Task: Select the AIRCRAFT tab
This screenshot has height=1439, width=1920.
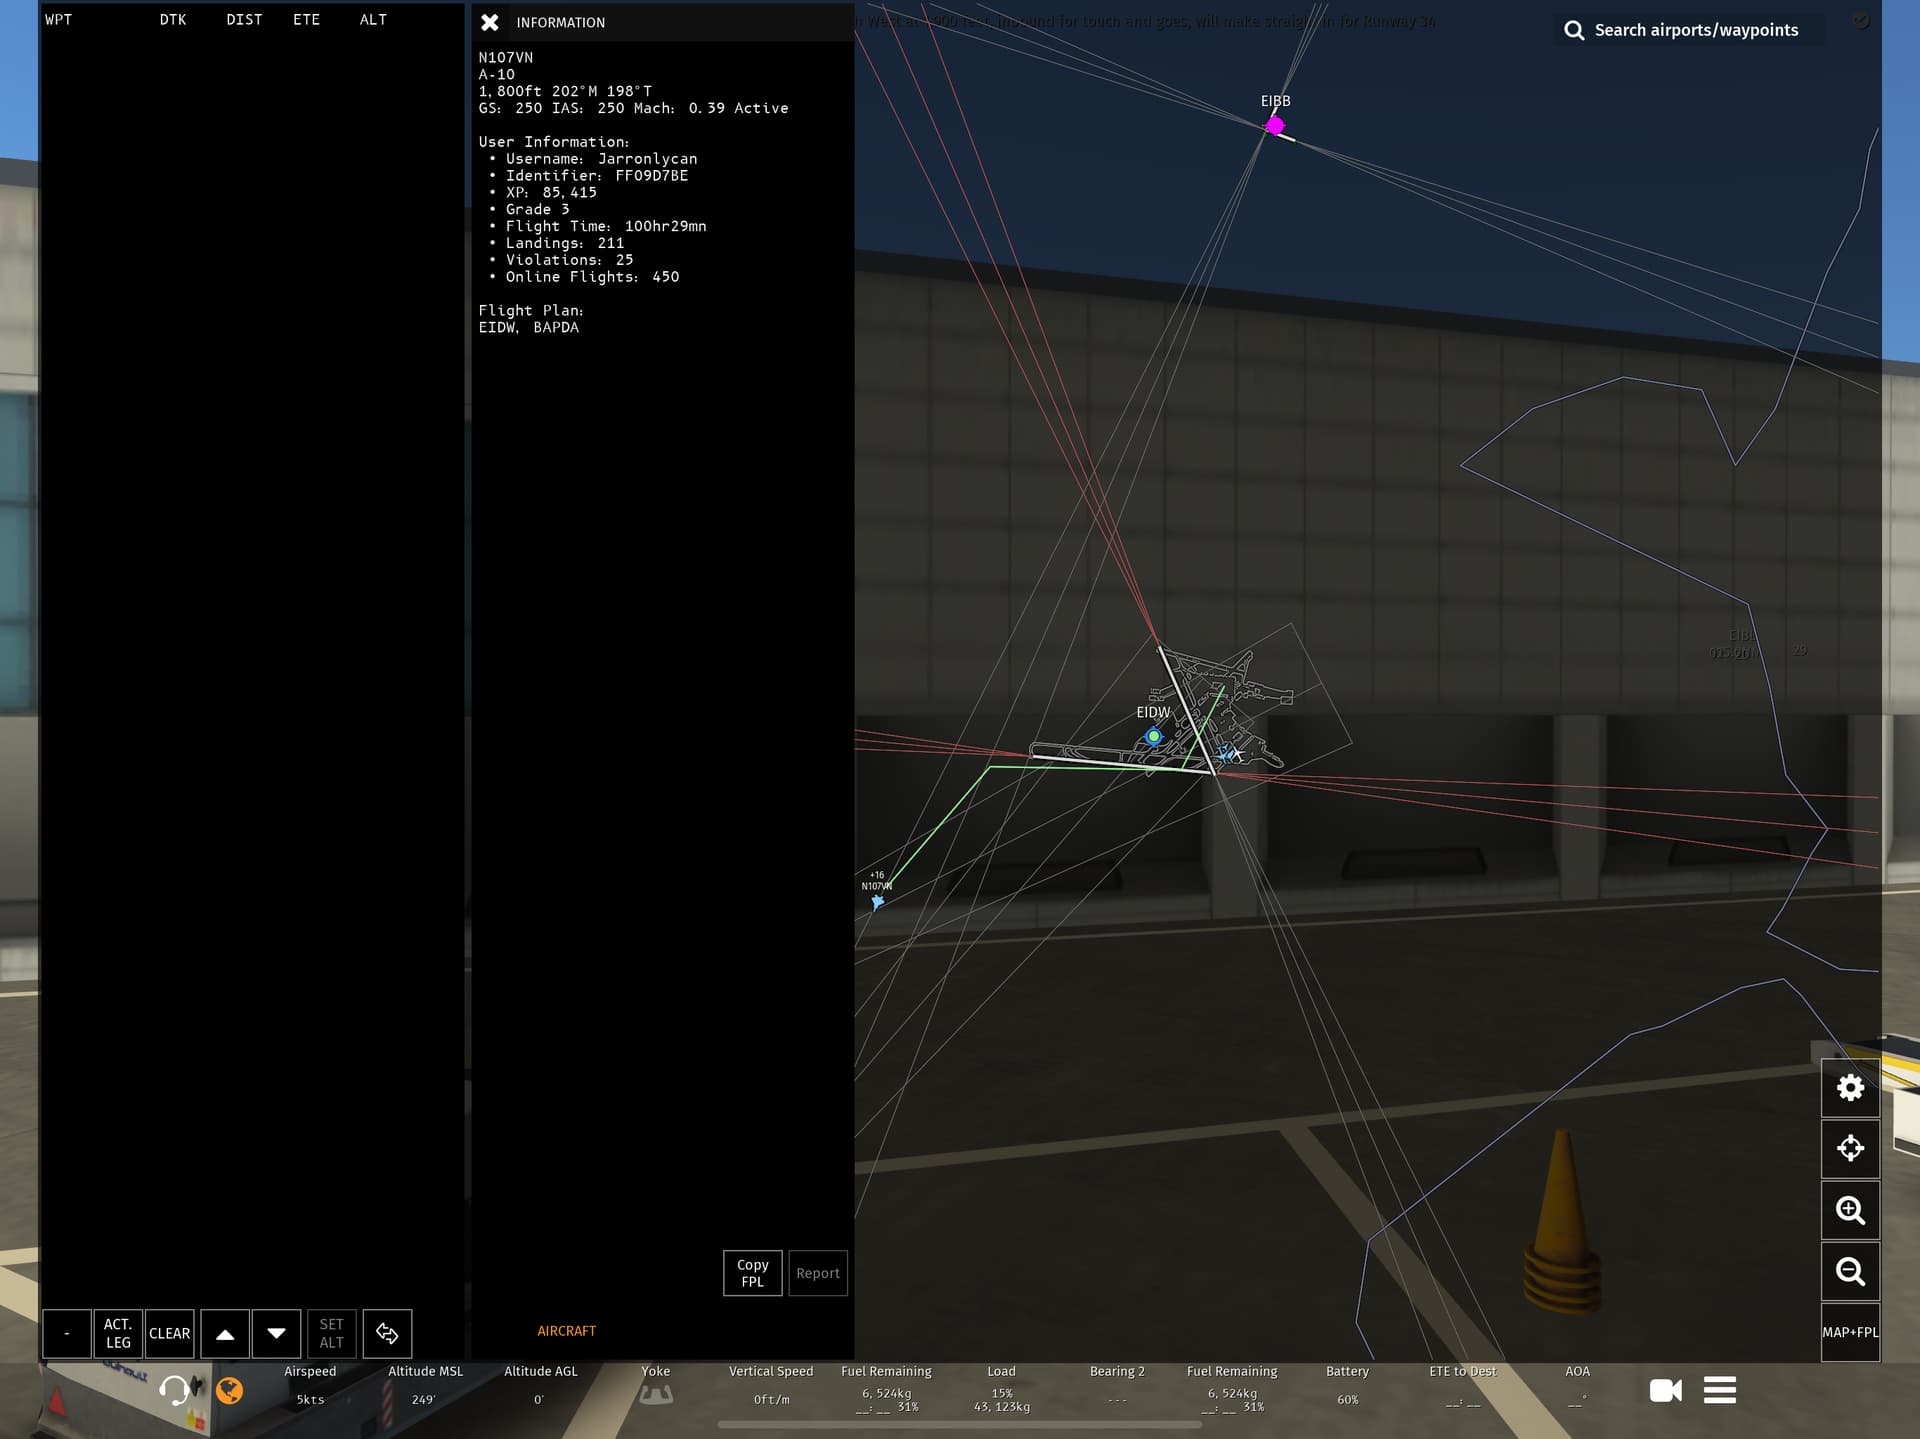Action: point(566,1331)
